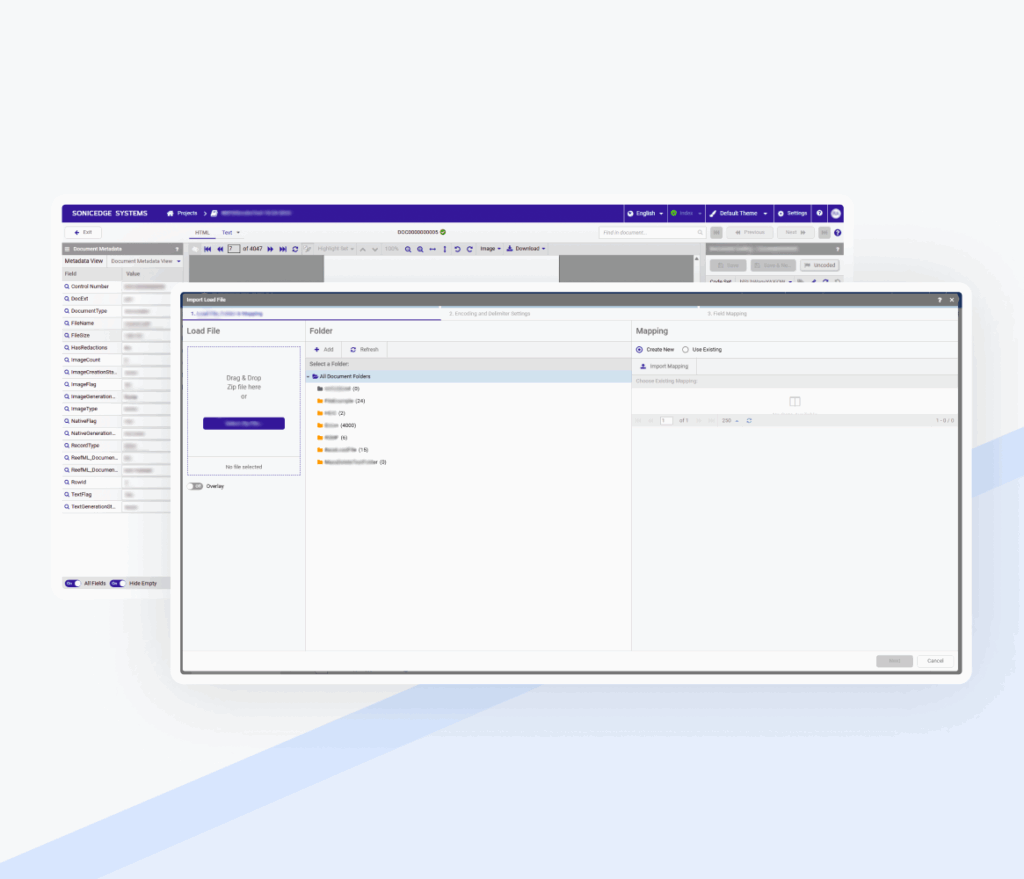The width and height of the screenshot is (1024, 879).
Task: Open the help question mark in the header
Action: [819, 213]
